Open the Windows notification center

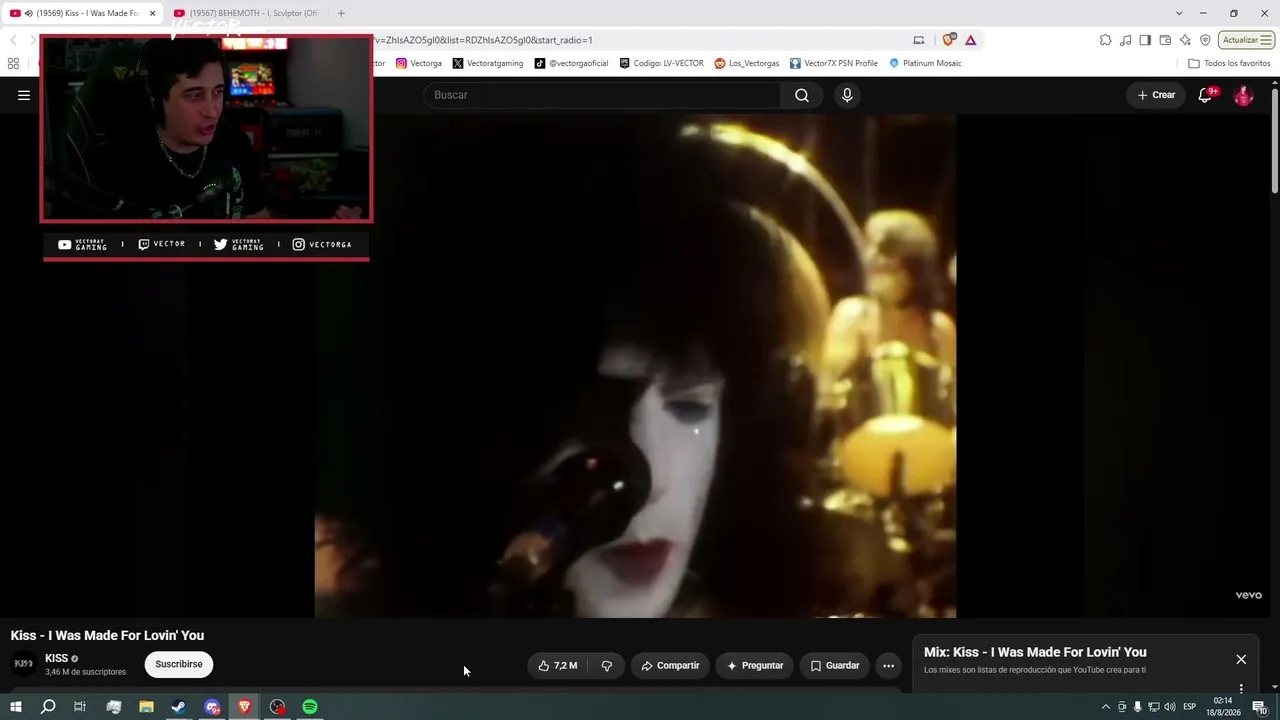1260,707
